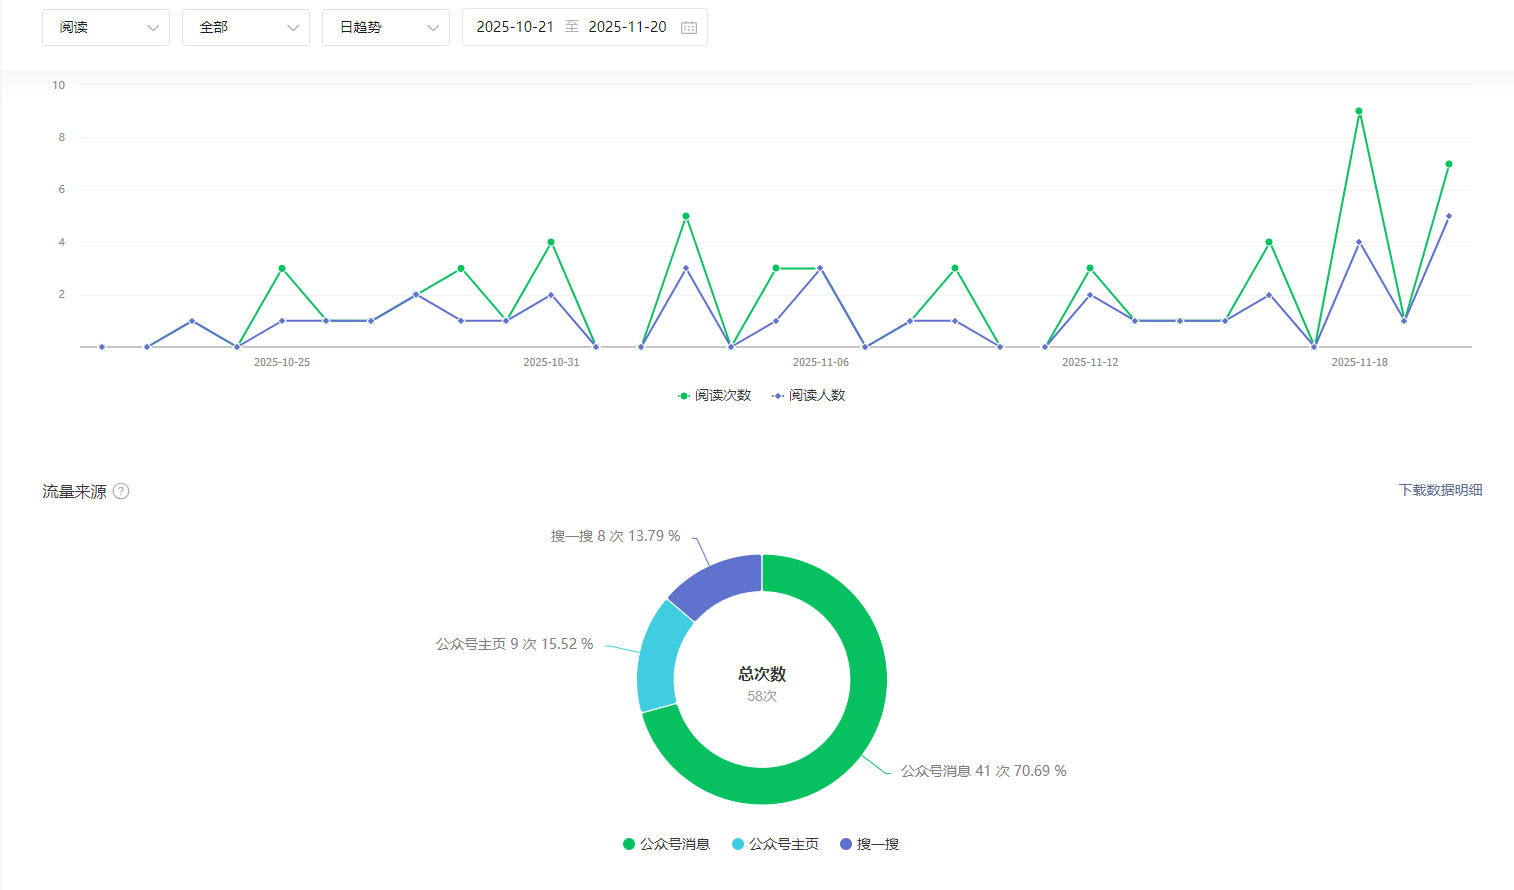Click the help icon beside 流量来源

point(121,491)
